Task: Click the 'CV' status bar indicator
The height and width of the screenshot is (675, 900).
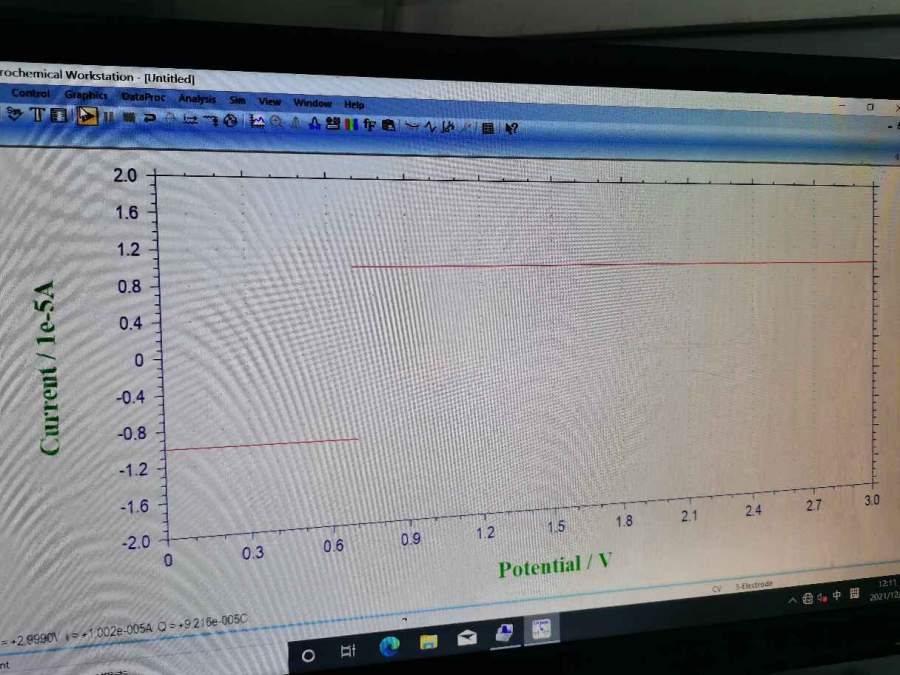Action: pos(716,589)
